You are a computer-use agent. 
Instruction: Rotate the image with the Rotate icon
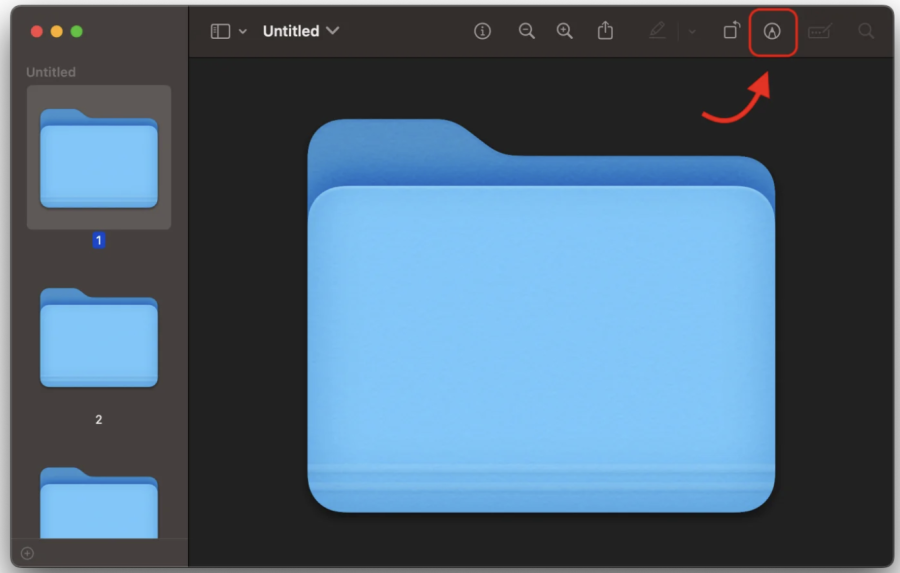[731, 32]
